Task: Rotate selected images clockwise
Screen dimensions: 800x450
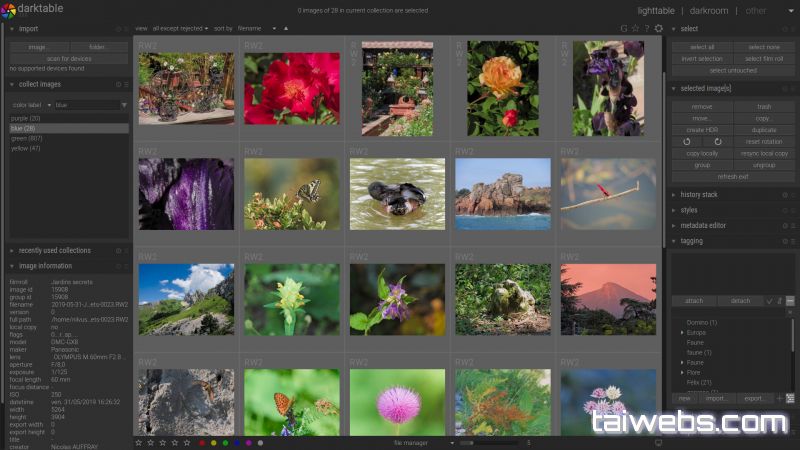Action: coord(717,141)
